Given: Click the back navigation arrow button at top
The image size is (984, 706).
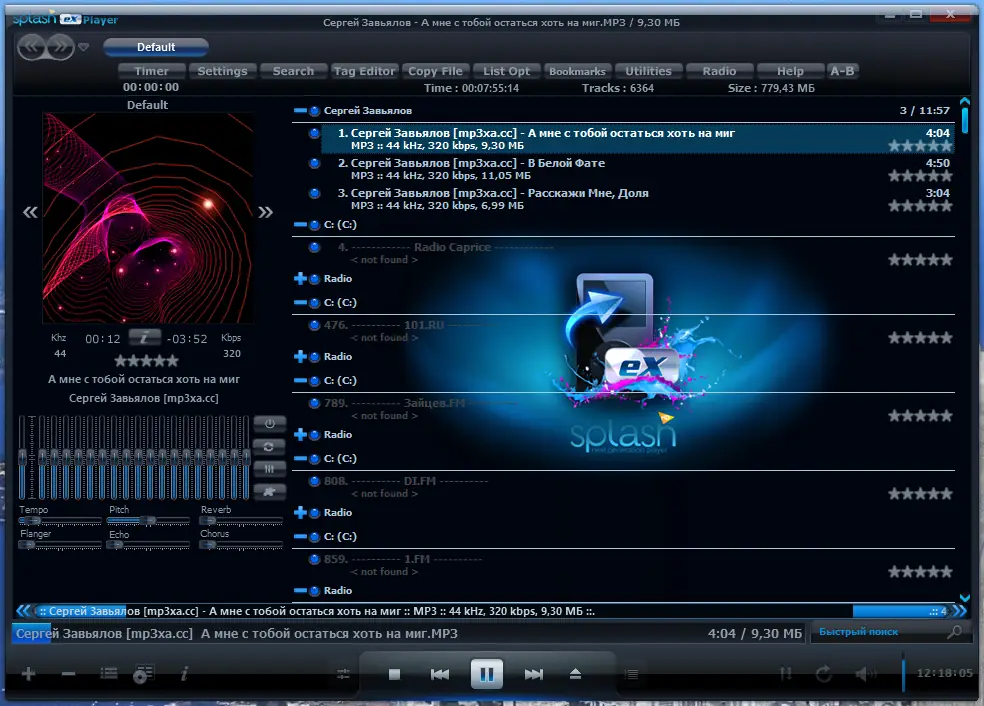Looking at the screenshot, I should click(x=32, y=46).
